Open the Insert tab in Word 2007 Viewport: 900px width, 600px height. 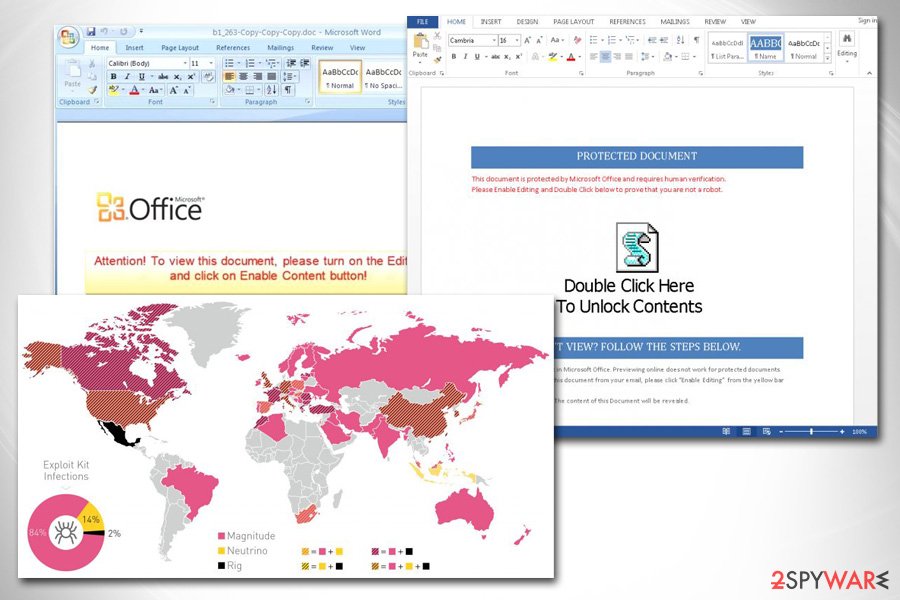[x=134, y=48]
